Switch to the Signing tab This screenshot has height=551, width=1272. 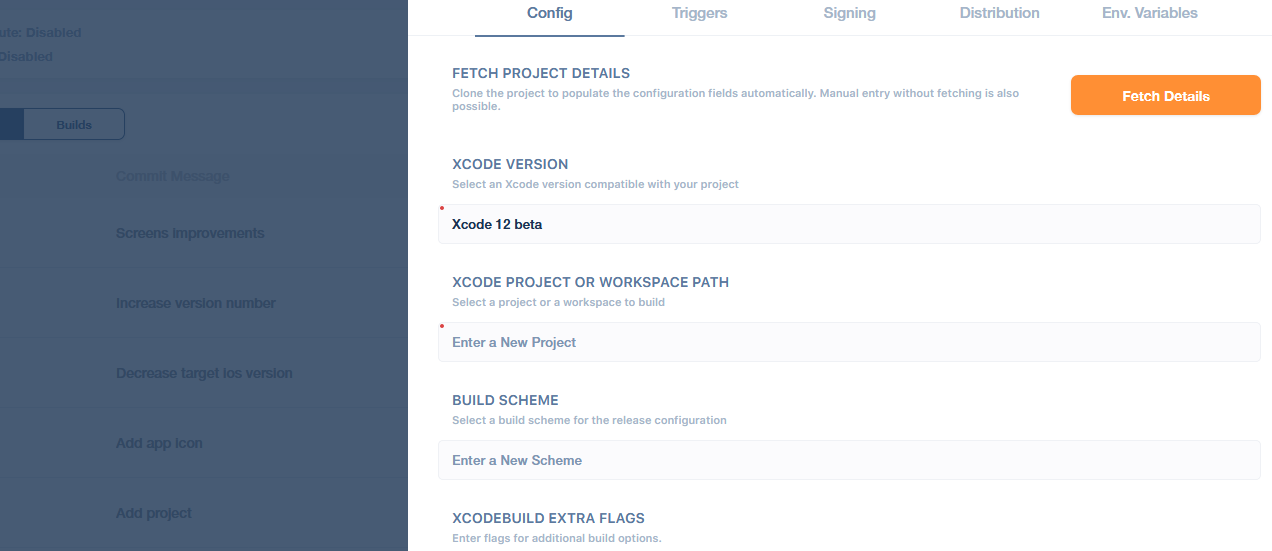tap(850, 13)
